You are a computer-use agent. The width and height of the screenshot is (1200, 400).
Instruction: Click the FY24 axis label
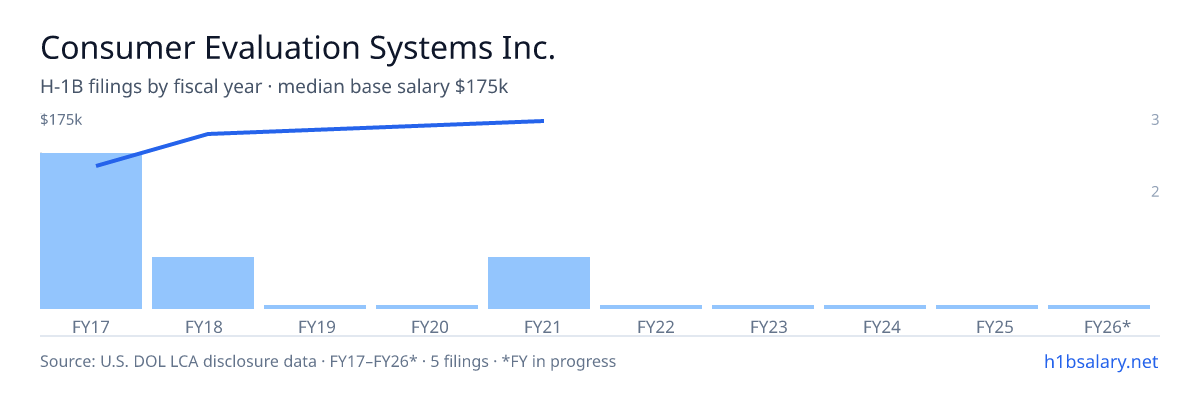pyautogui.click(x=875, y=326)
